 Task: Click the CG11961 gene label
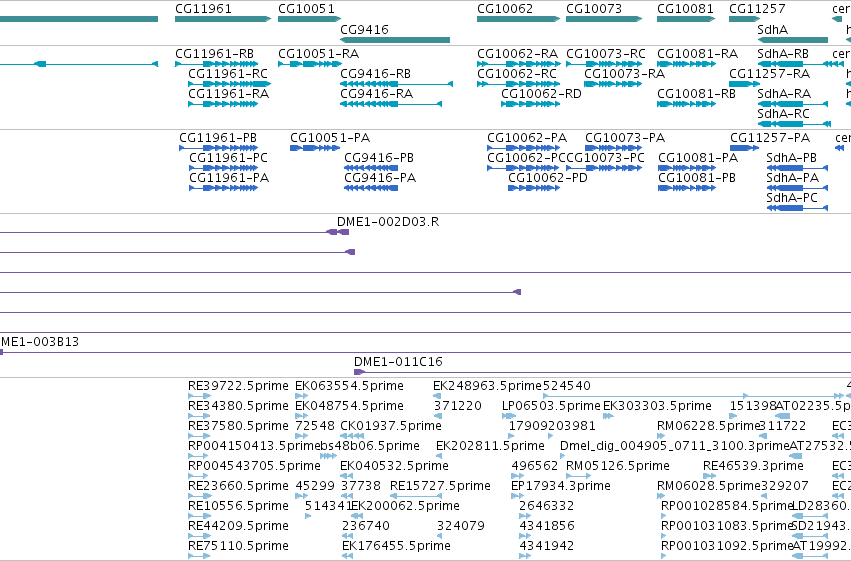(203, 9)
